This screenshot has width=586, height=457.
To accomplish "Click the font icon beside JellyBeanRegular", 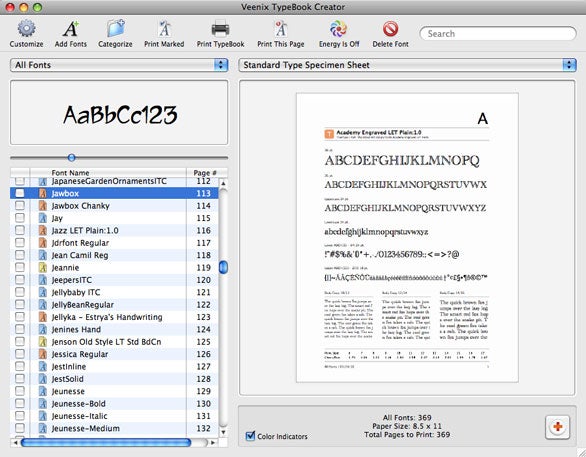I will click(43, 305).
